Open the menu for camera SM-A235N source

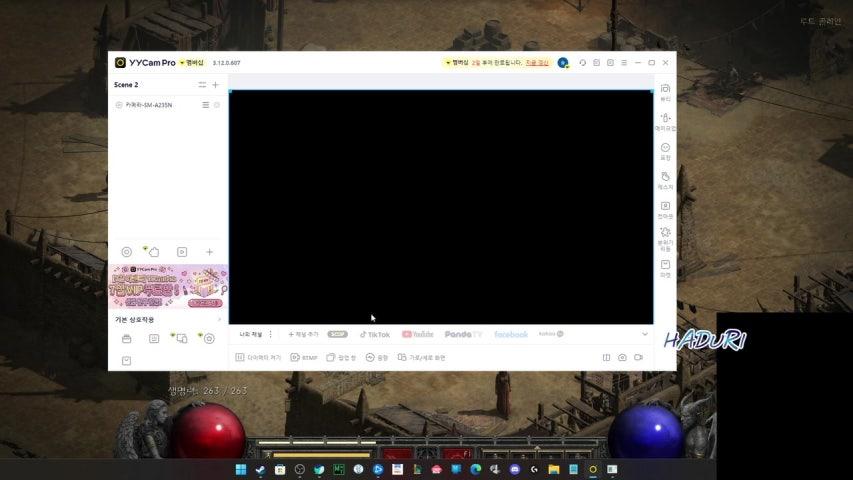click(206, 105)
